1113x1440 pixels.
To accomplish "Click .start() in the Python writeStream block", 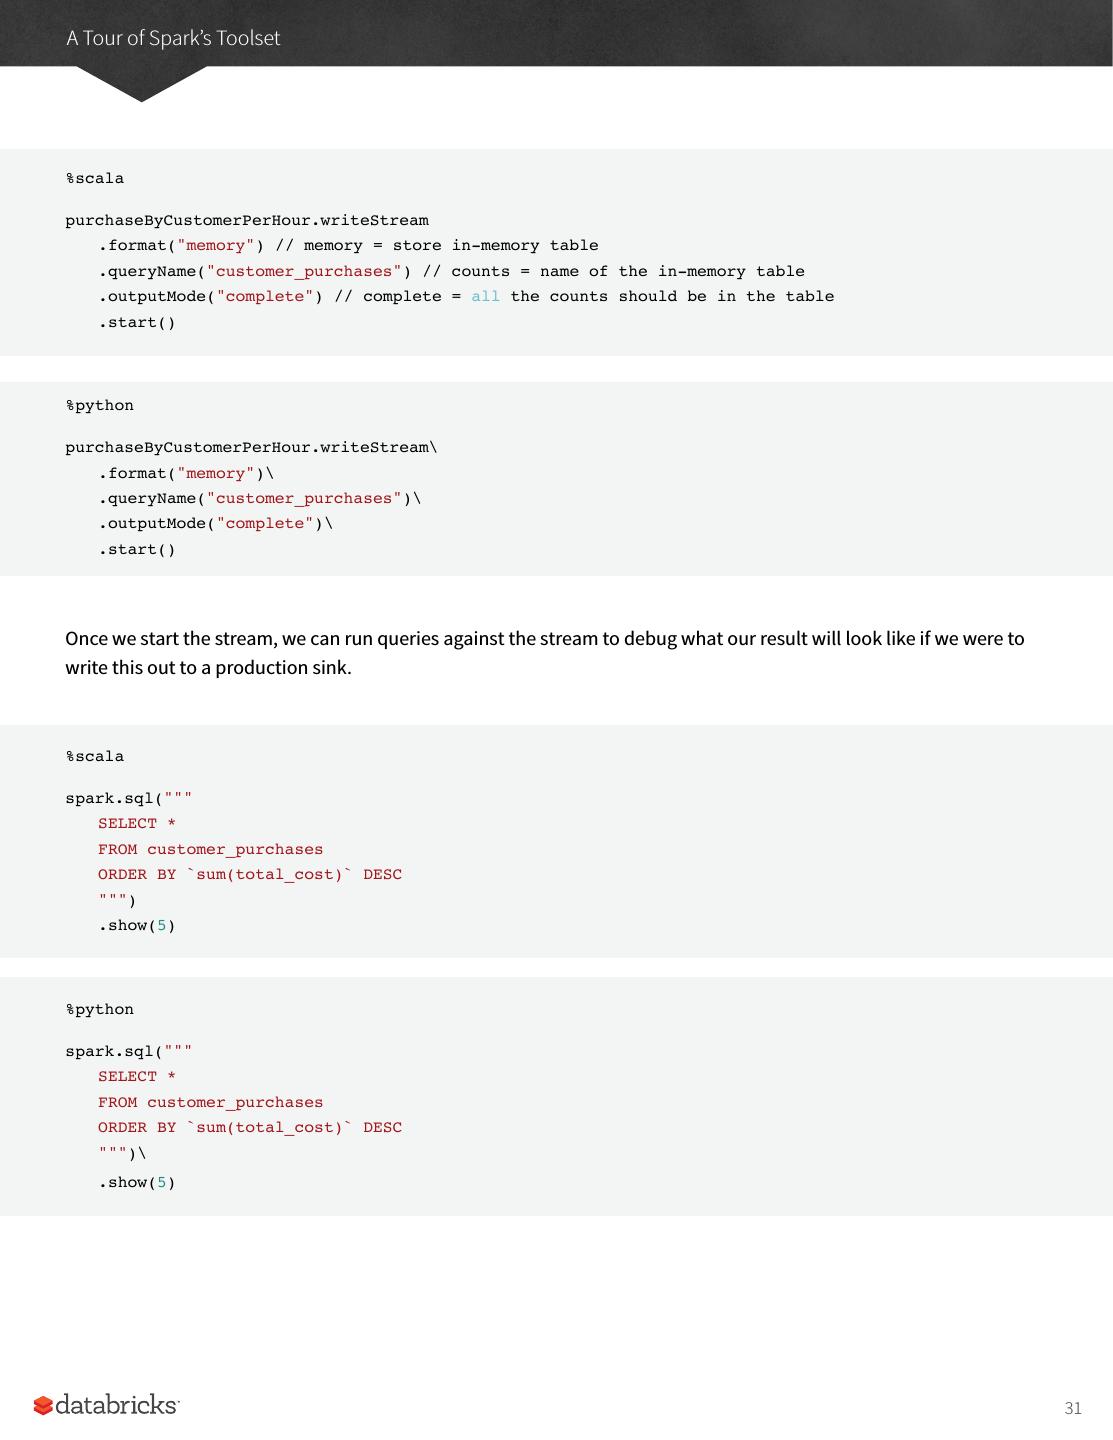I will coord(137,549).
